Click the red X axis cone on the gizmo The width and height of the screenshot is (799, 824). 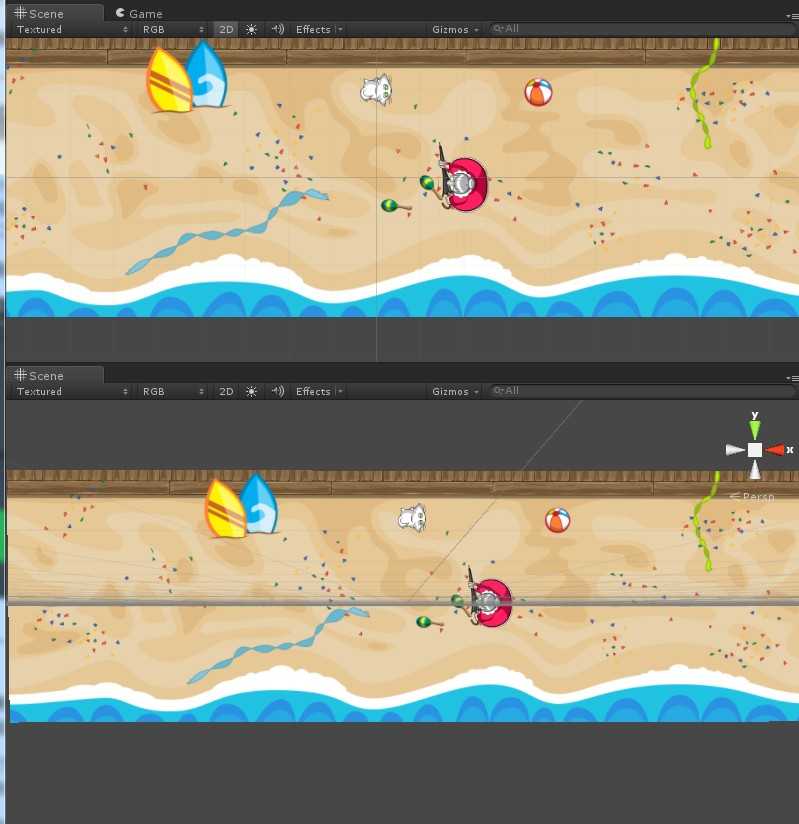pos(775,450)
